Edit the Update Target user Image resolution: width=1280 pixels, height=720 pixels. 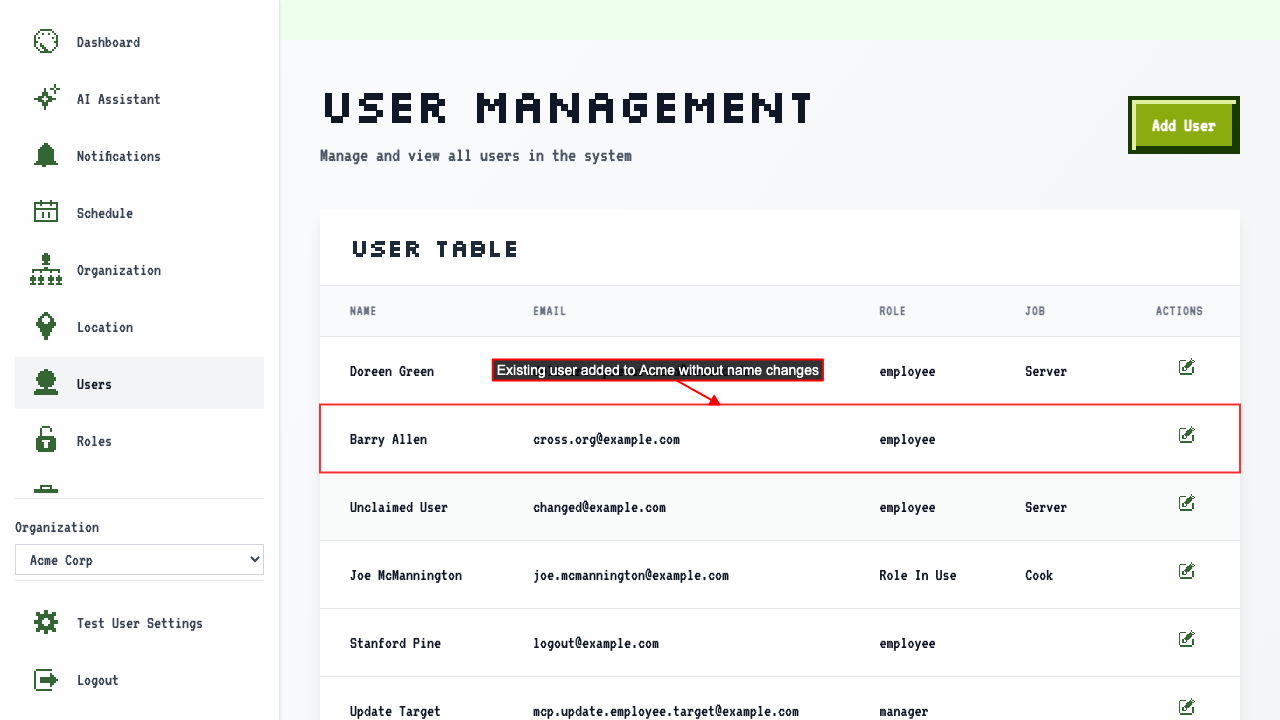pos(1186,708)
